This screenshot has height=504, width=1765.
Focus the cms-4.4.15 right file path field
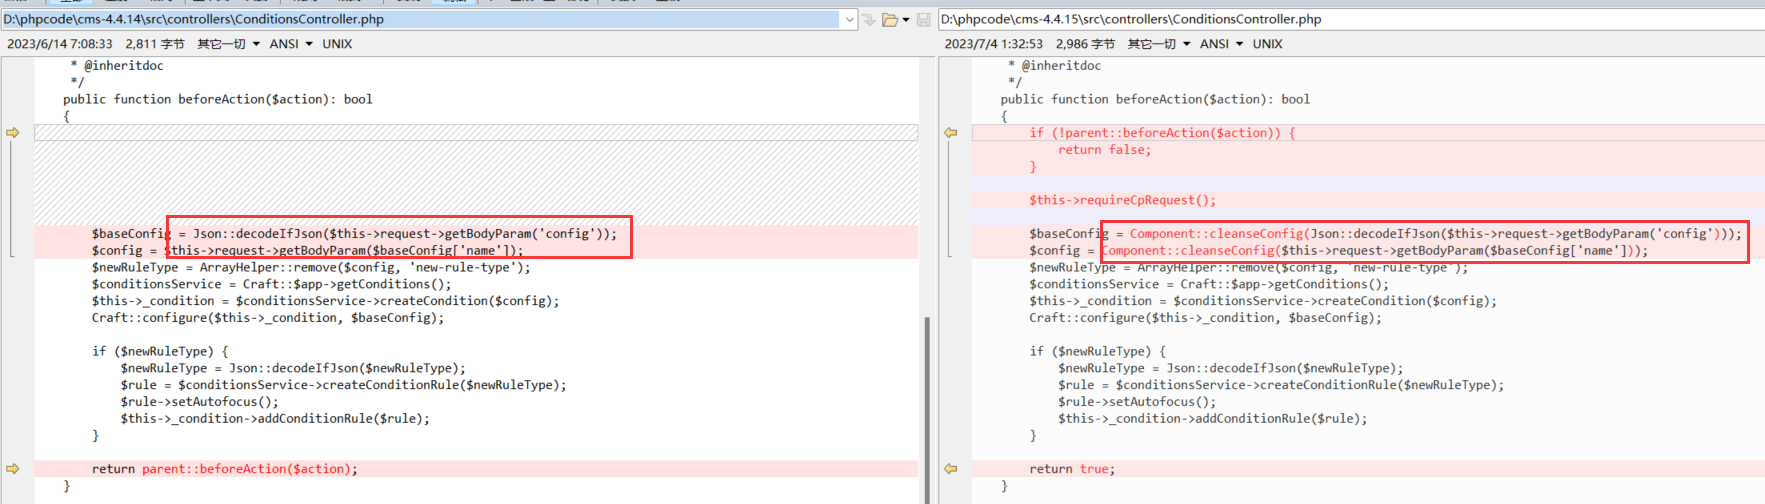click(x=1351, y=19)
